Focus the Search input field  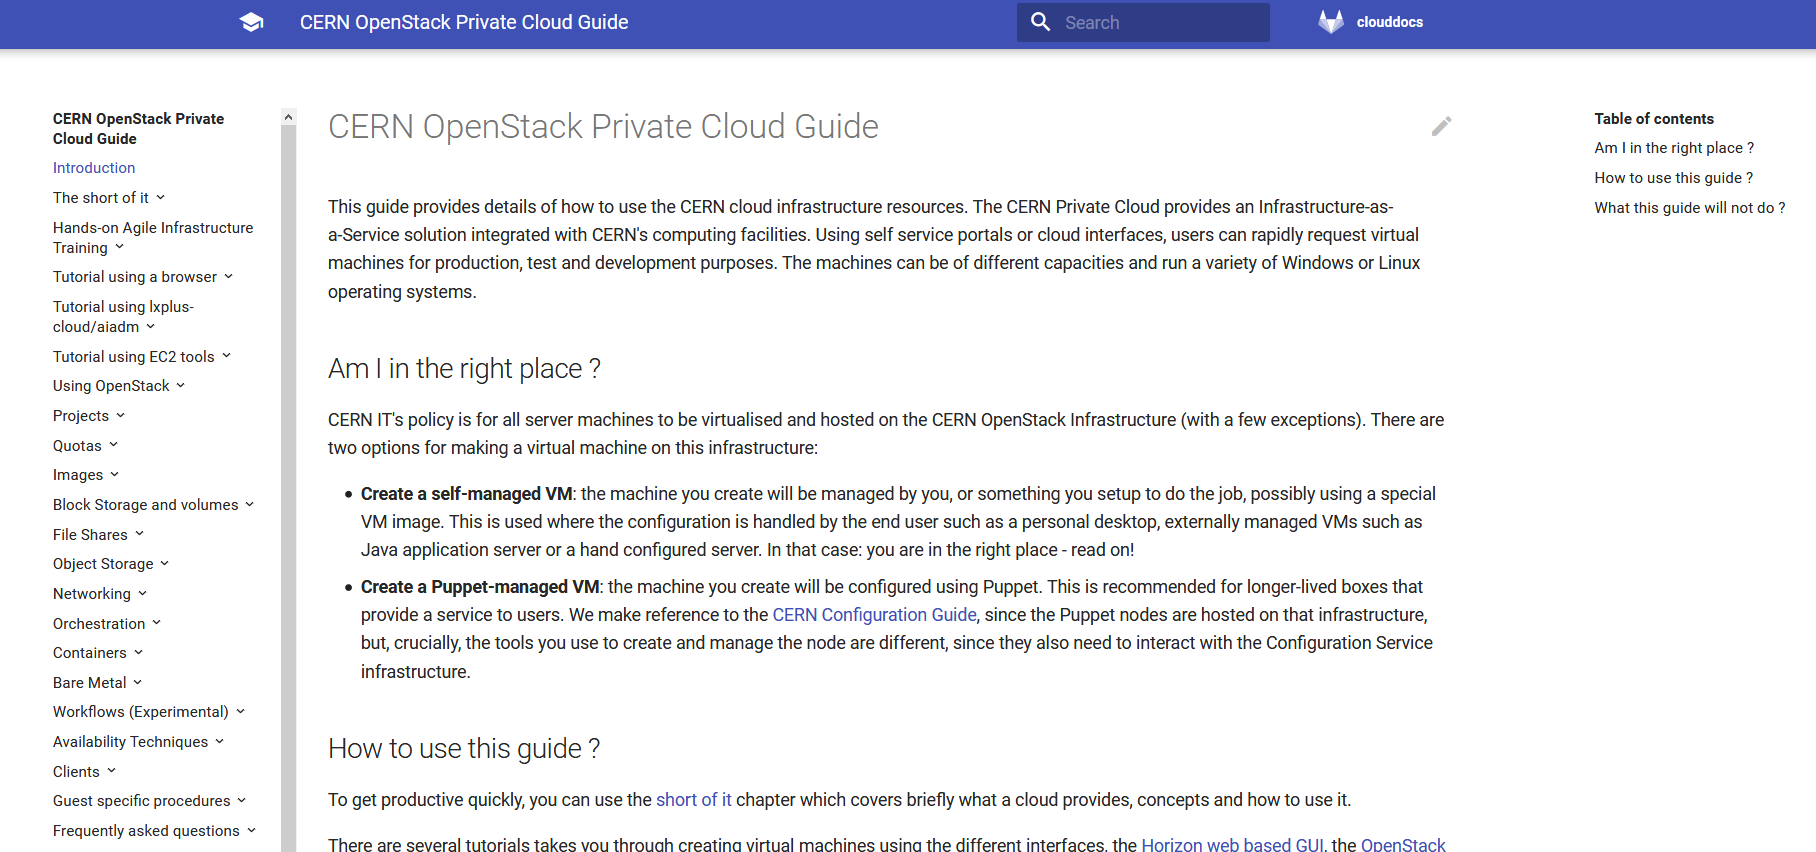click(x=1143, y=22)
